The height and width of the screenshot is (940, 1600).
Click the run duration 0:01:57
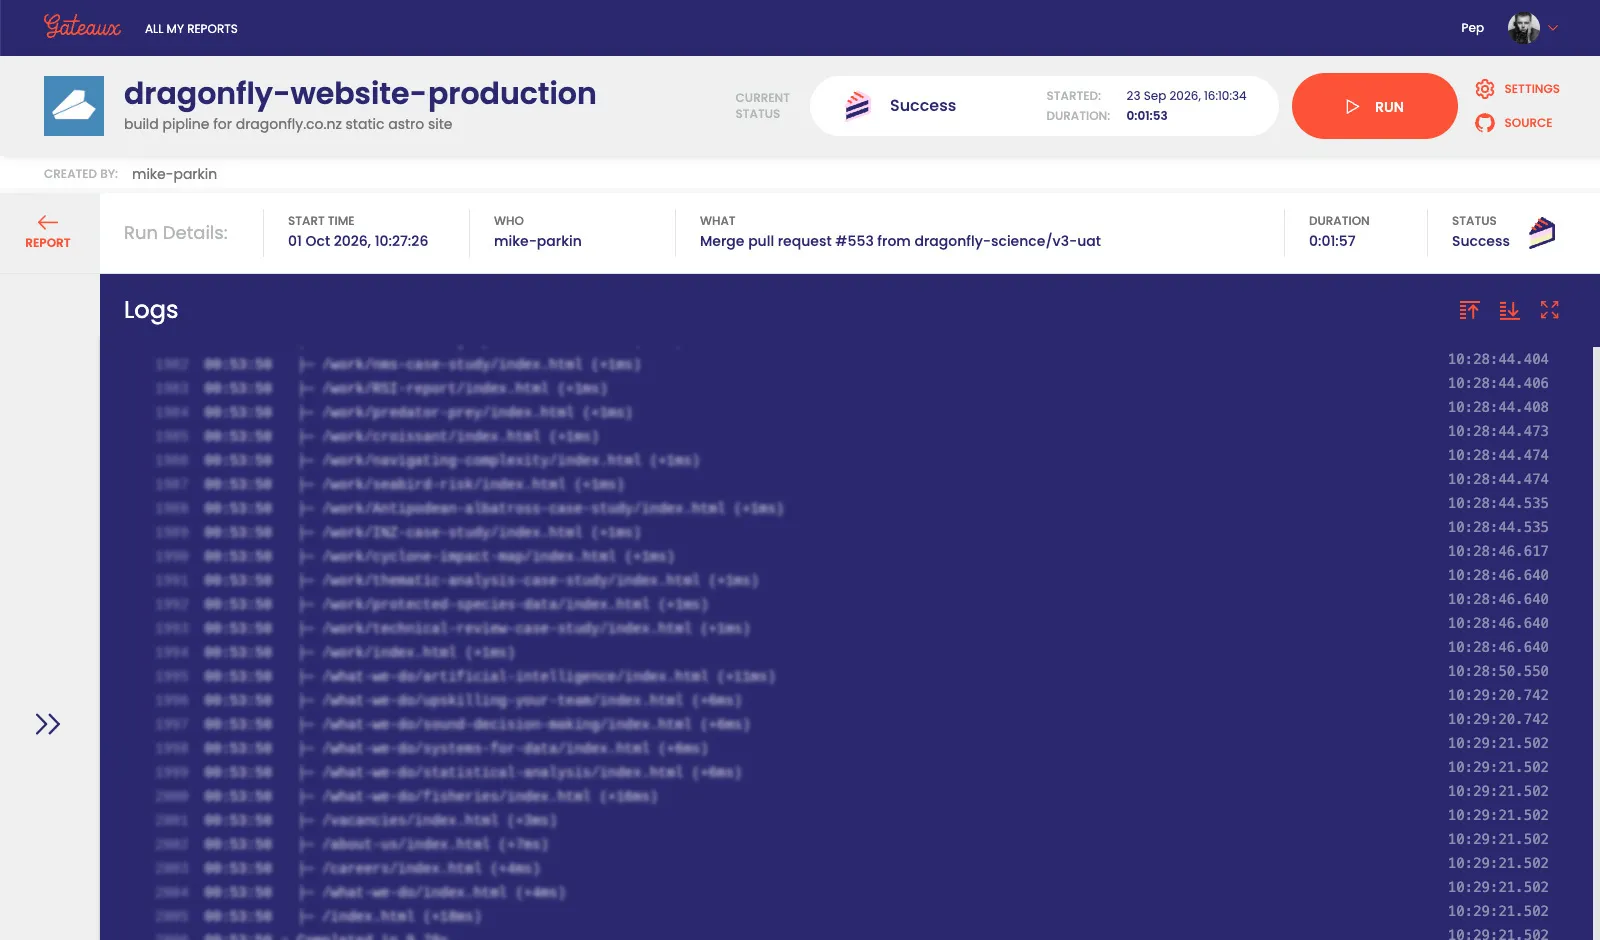pos(1332,241)
